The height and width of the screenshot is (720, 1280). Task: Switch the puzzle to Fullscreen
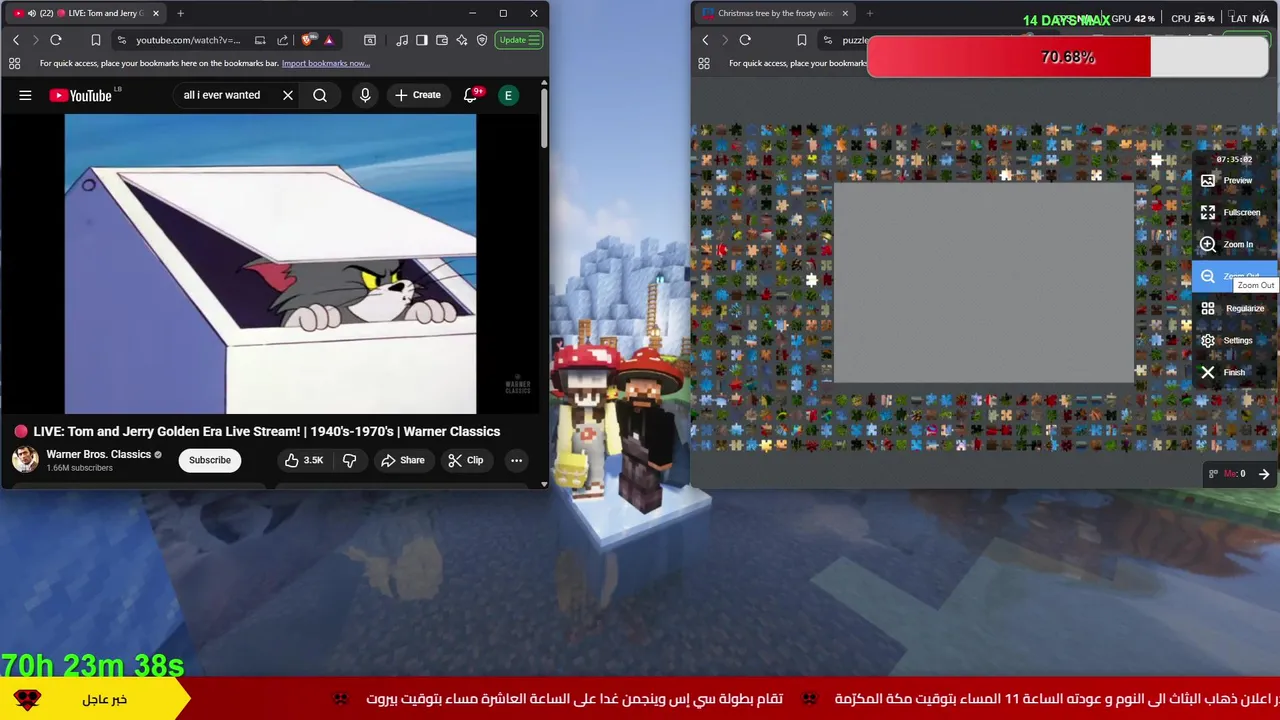pyautogui.click(x=1235, y=212)
